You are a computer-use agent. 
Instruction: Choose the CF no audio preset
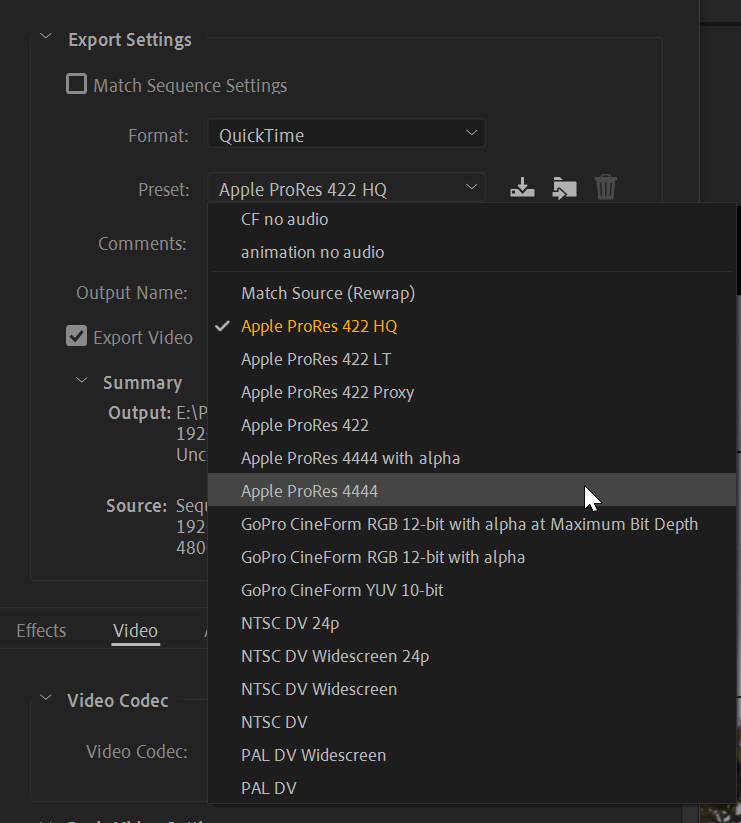coord(284,219)
